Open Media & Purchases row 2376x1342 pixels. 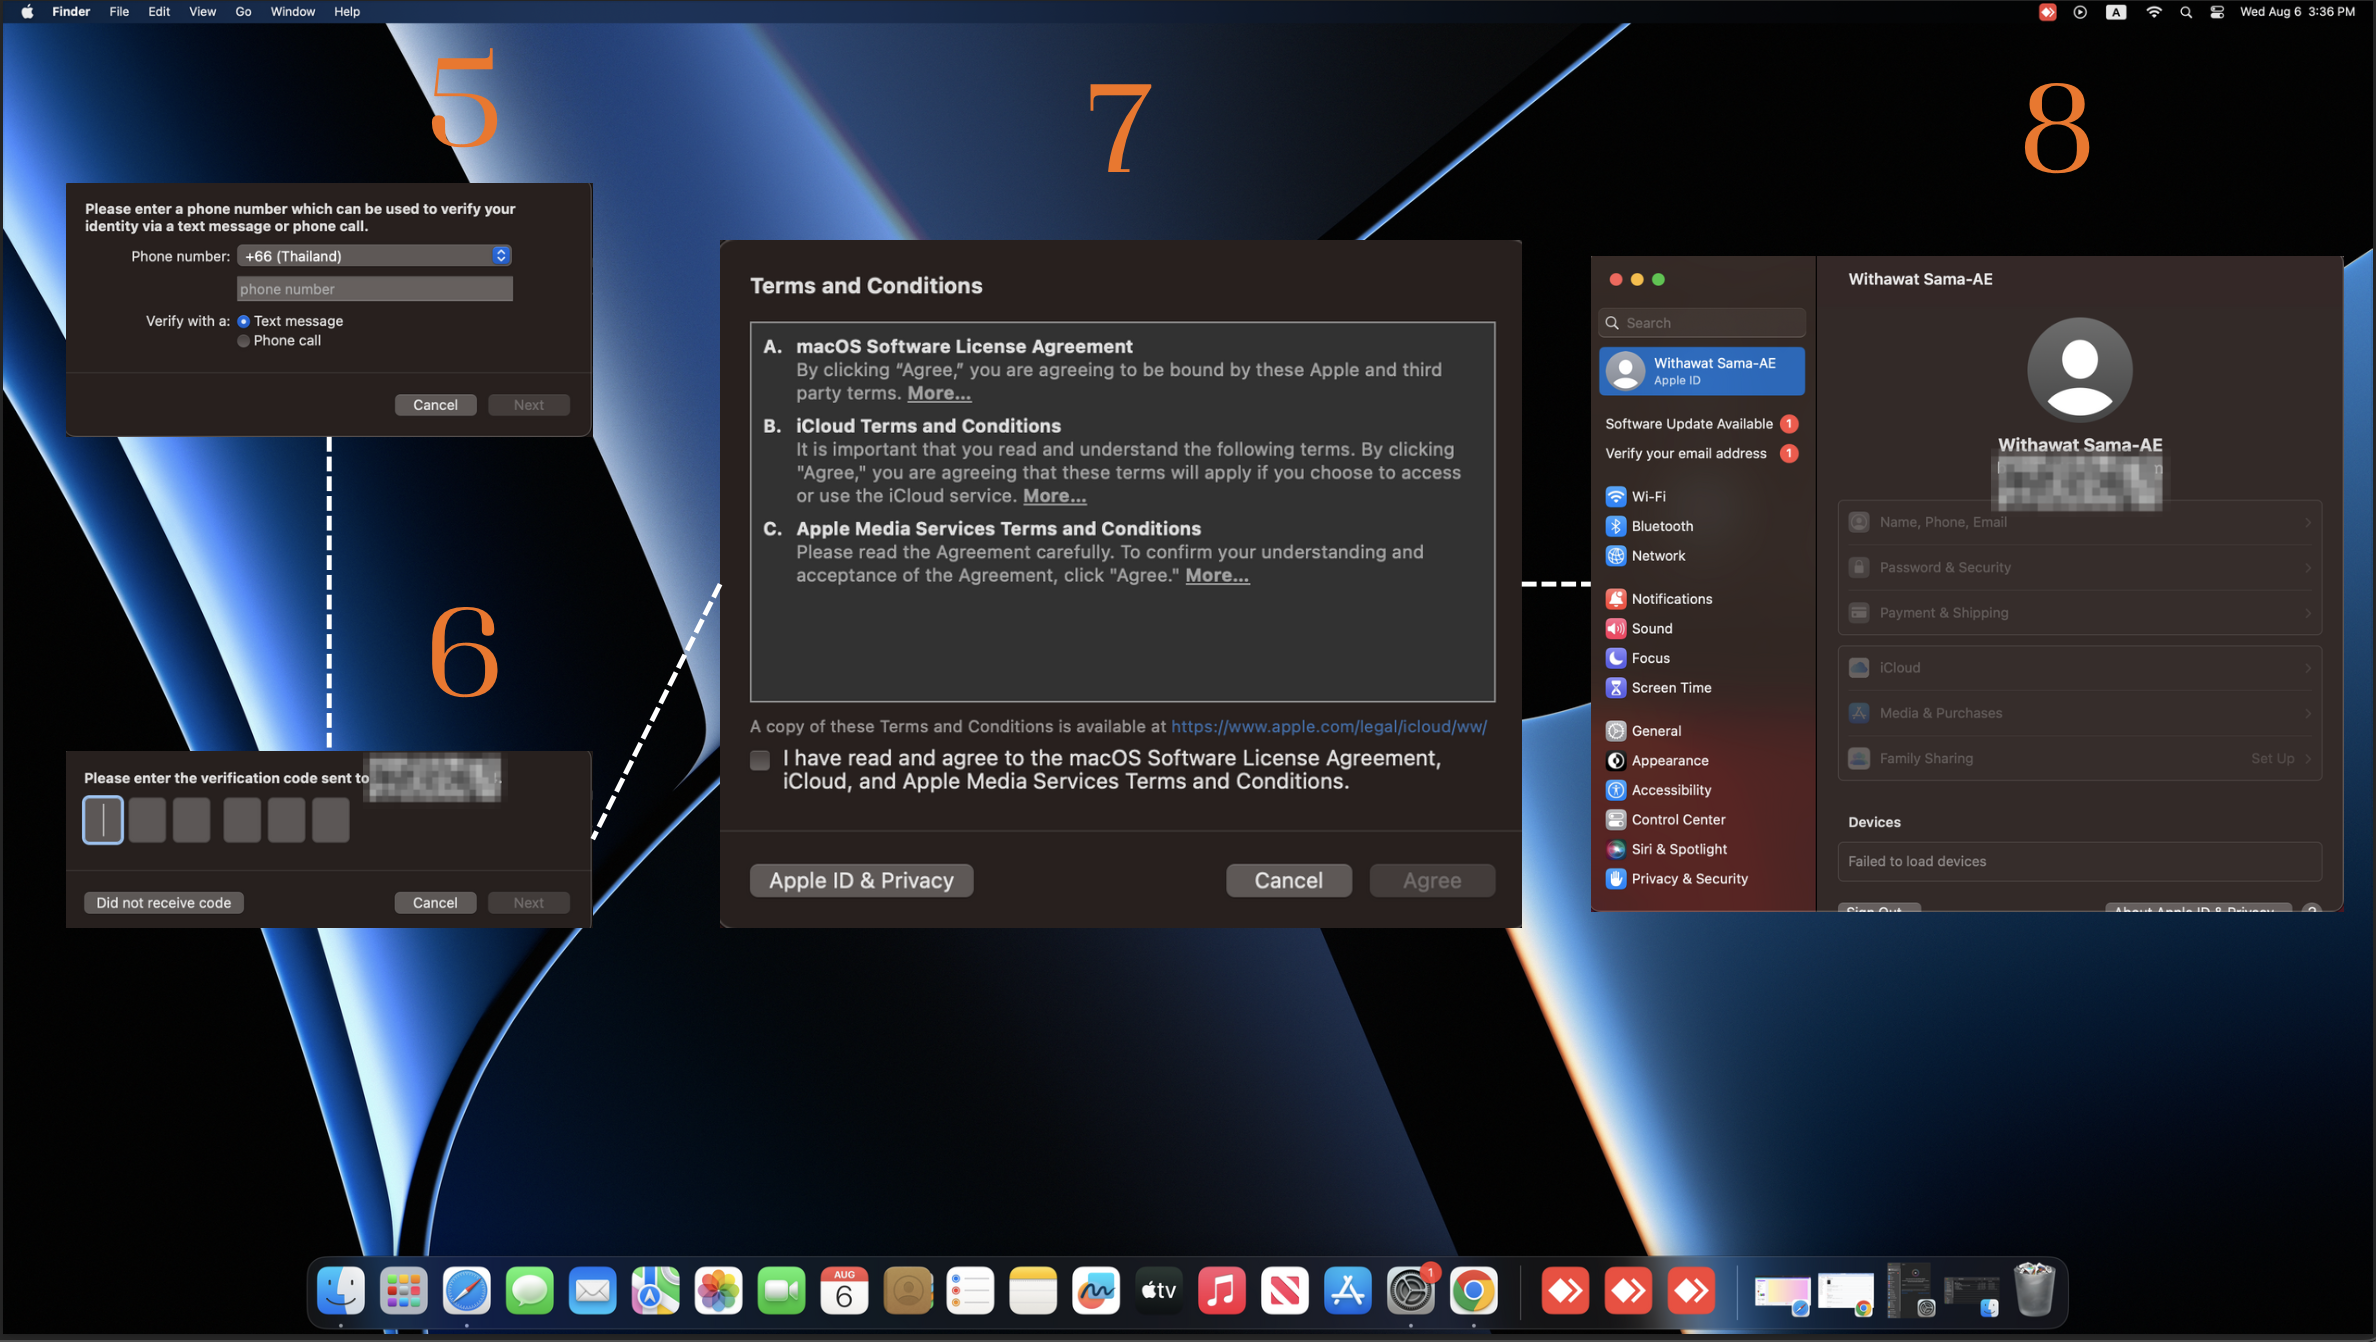(x=2079, y=713)
